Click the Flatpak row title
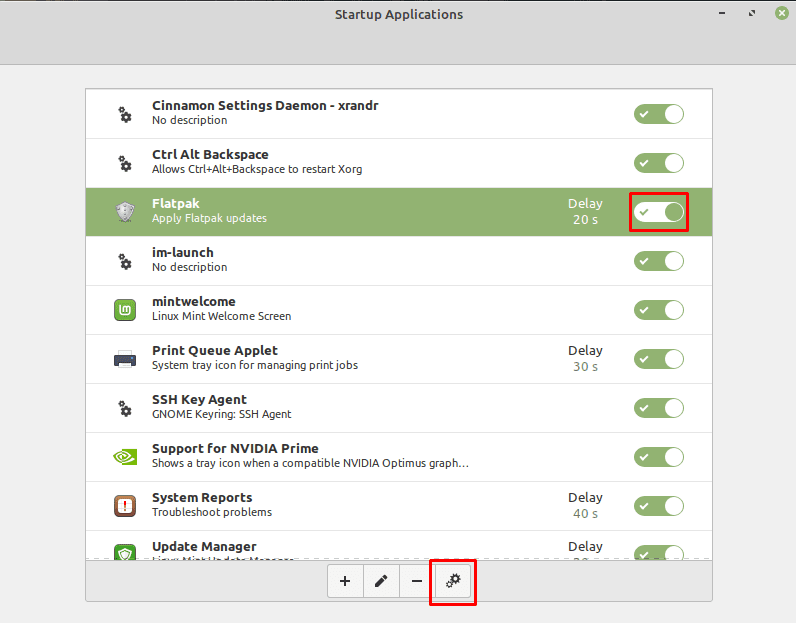Image resolution: width=796 pixels, height=623 pixels. (176, 204)
